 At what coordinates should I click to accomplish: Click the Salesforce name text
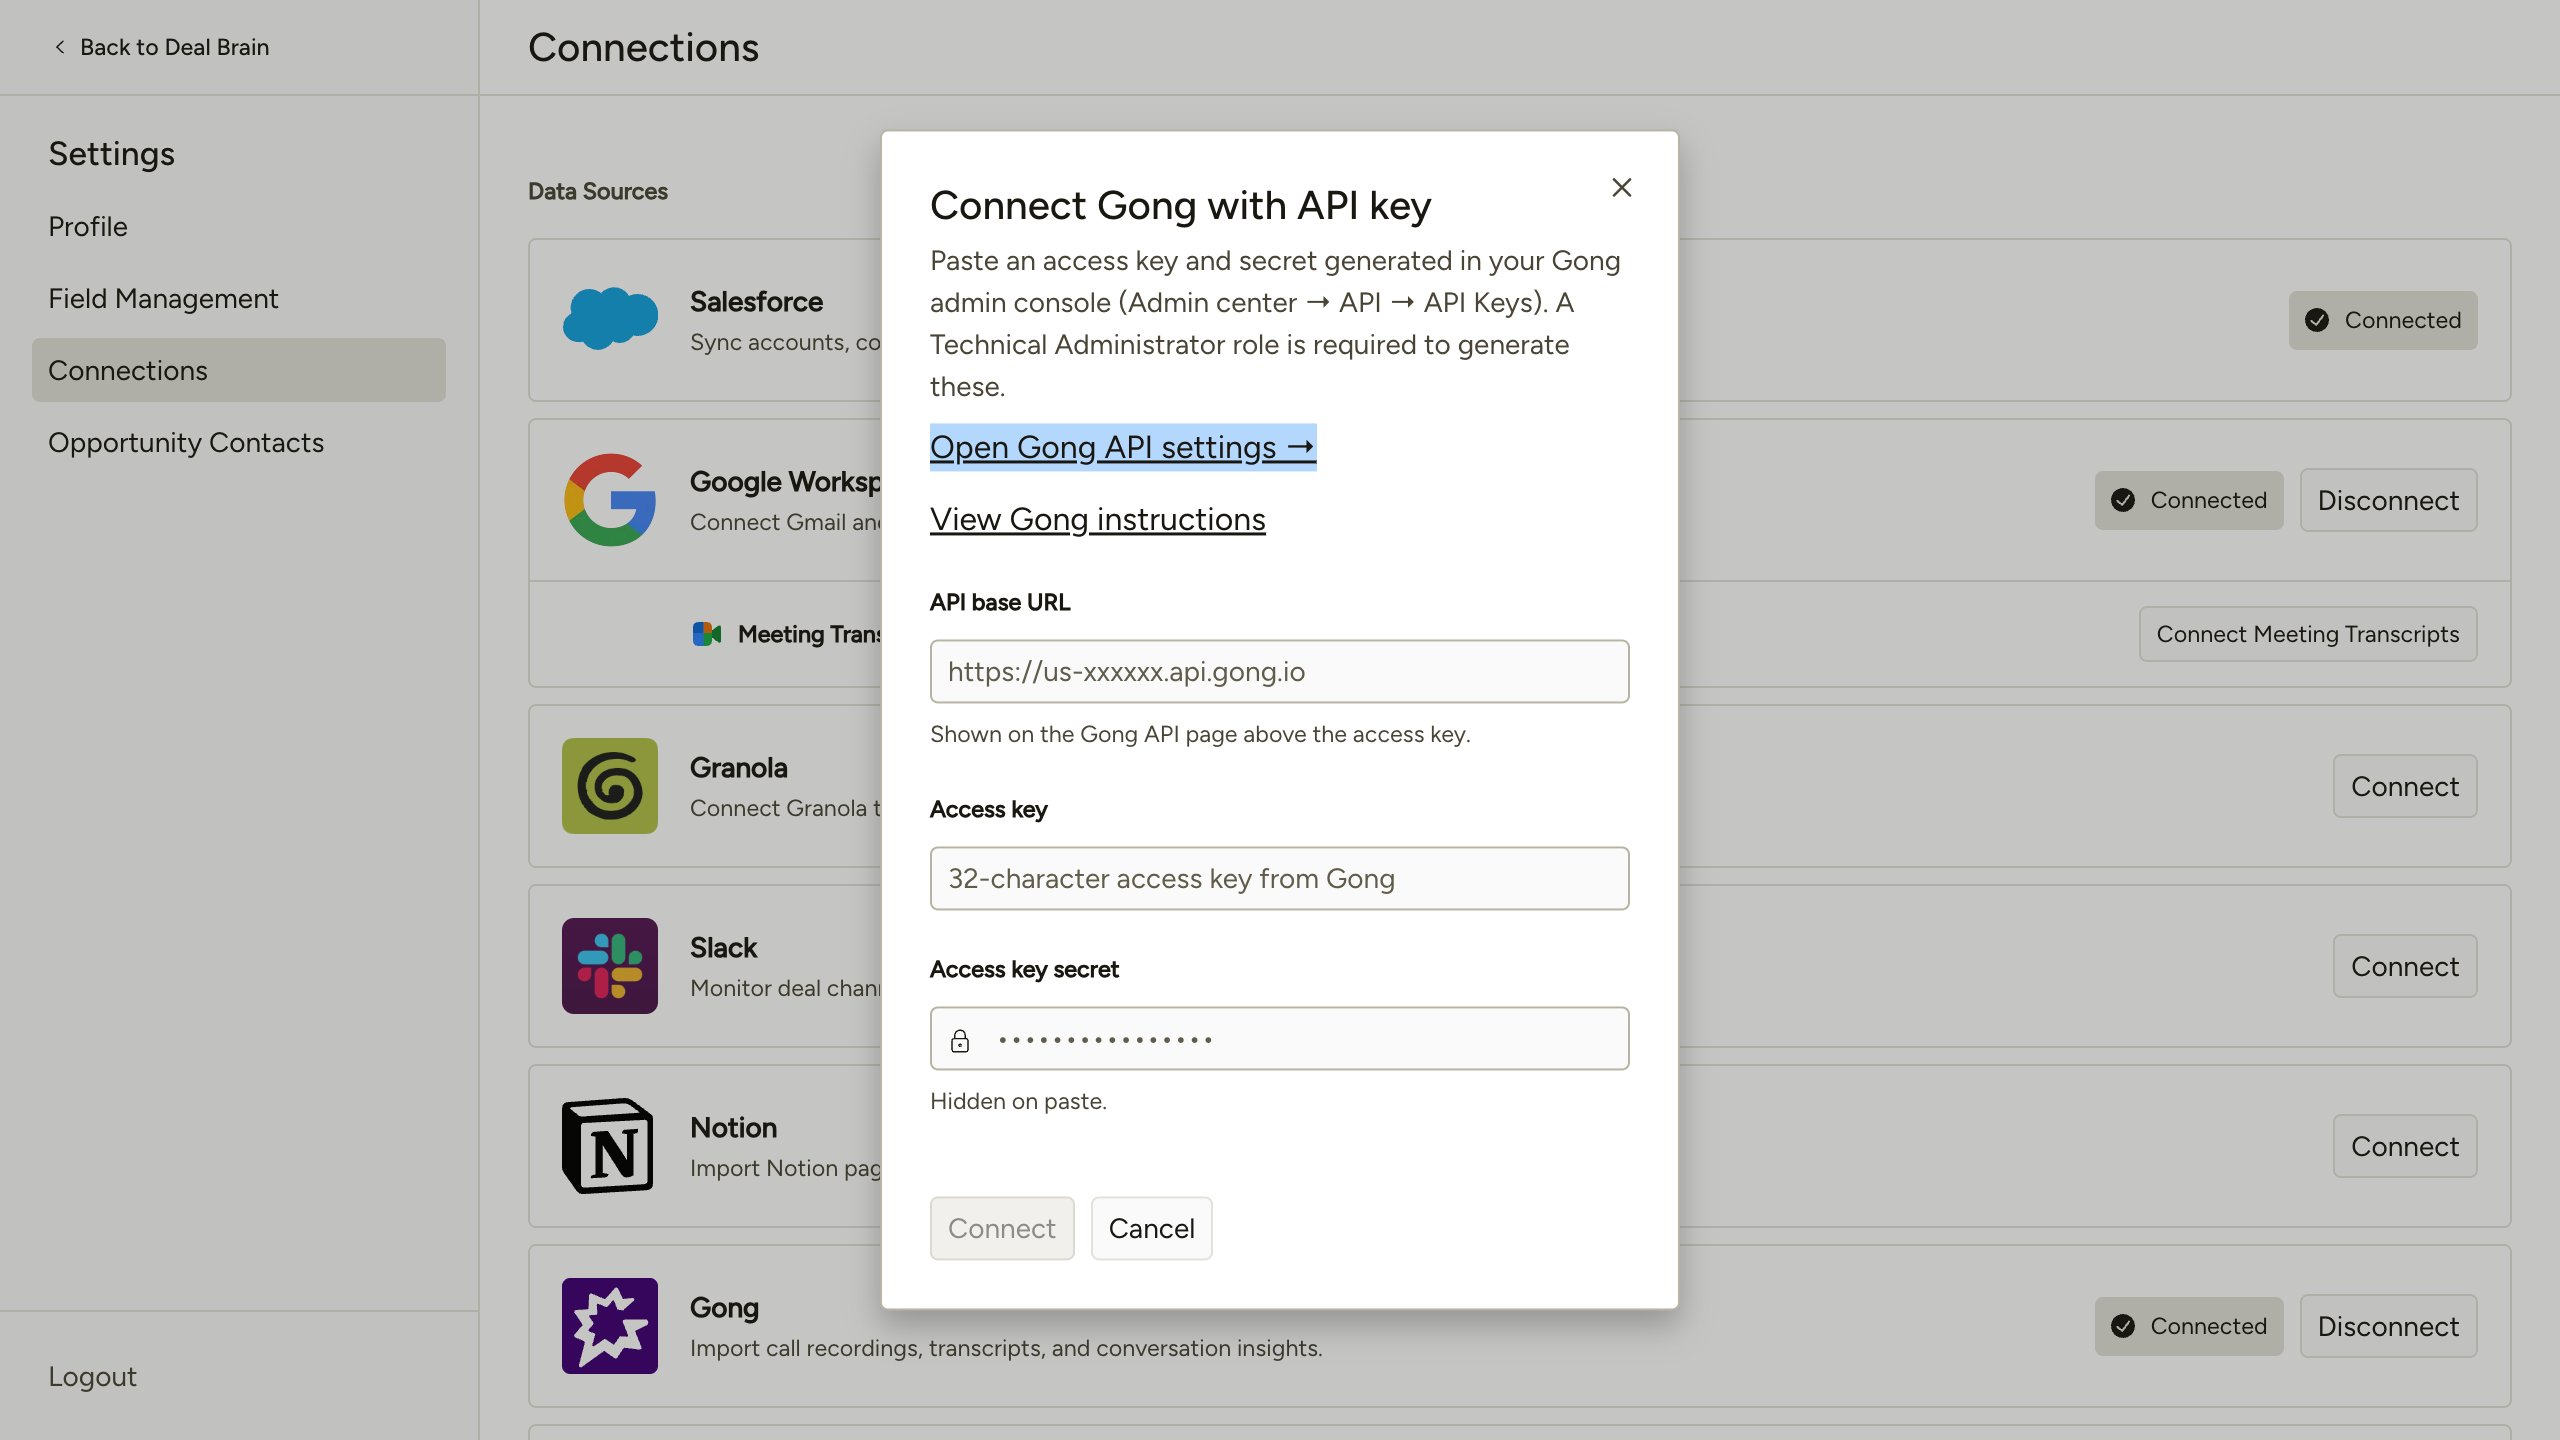point(757,301)
